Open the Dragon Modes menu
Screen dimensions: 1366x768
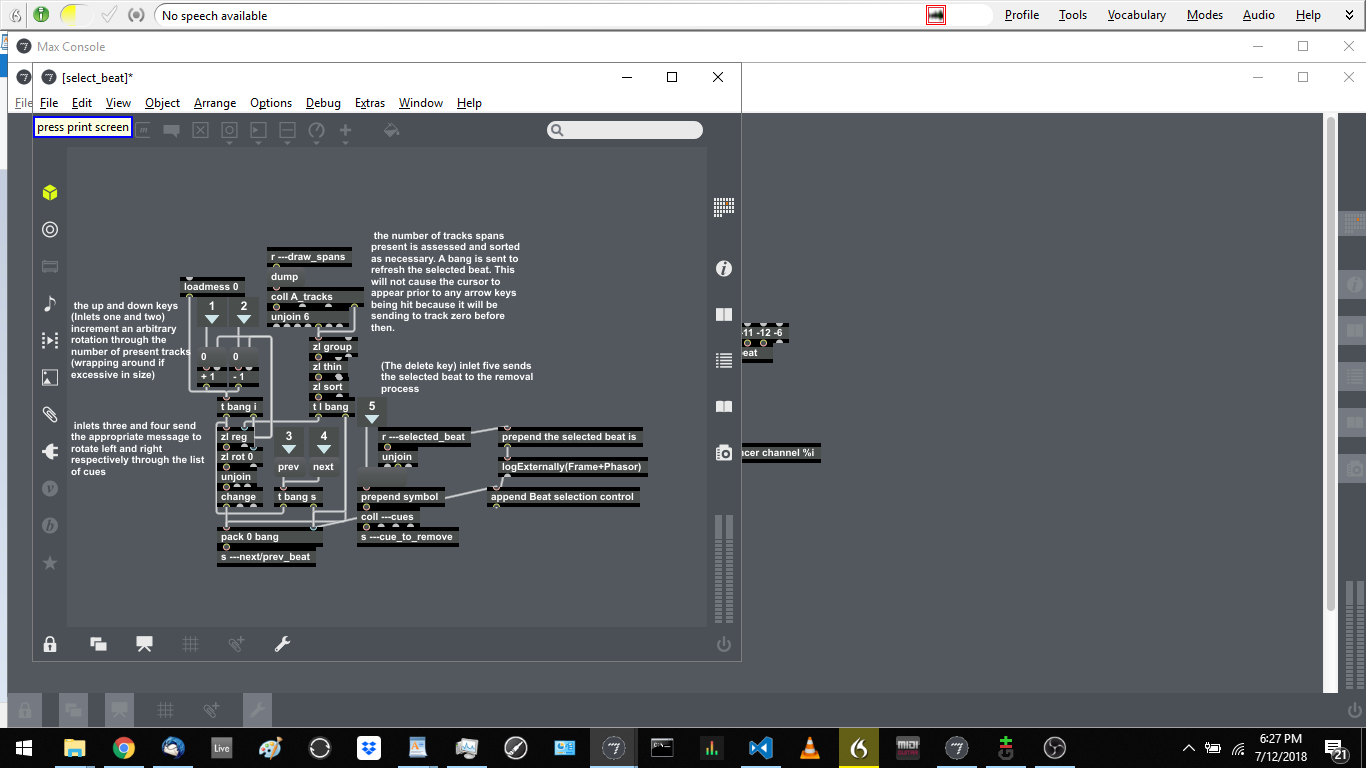click(1204, 15)
